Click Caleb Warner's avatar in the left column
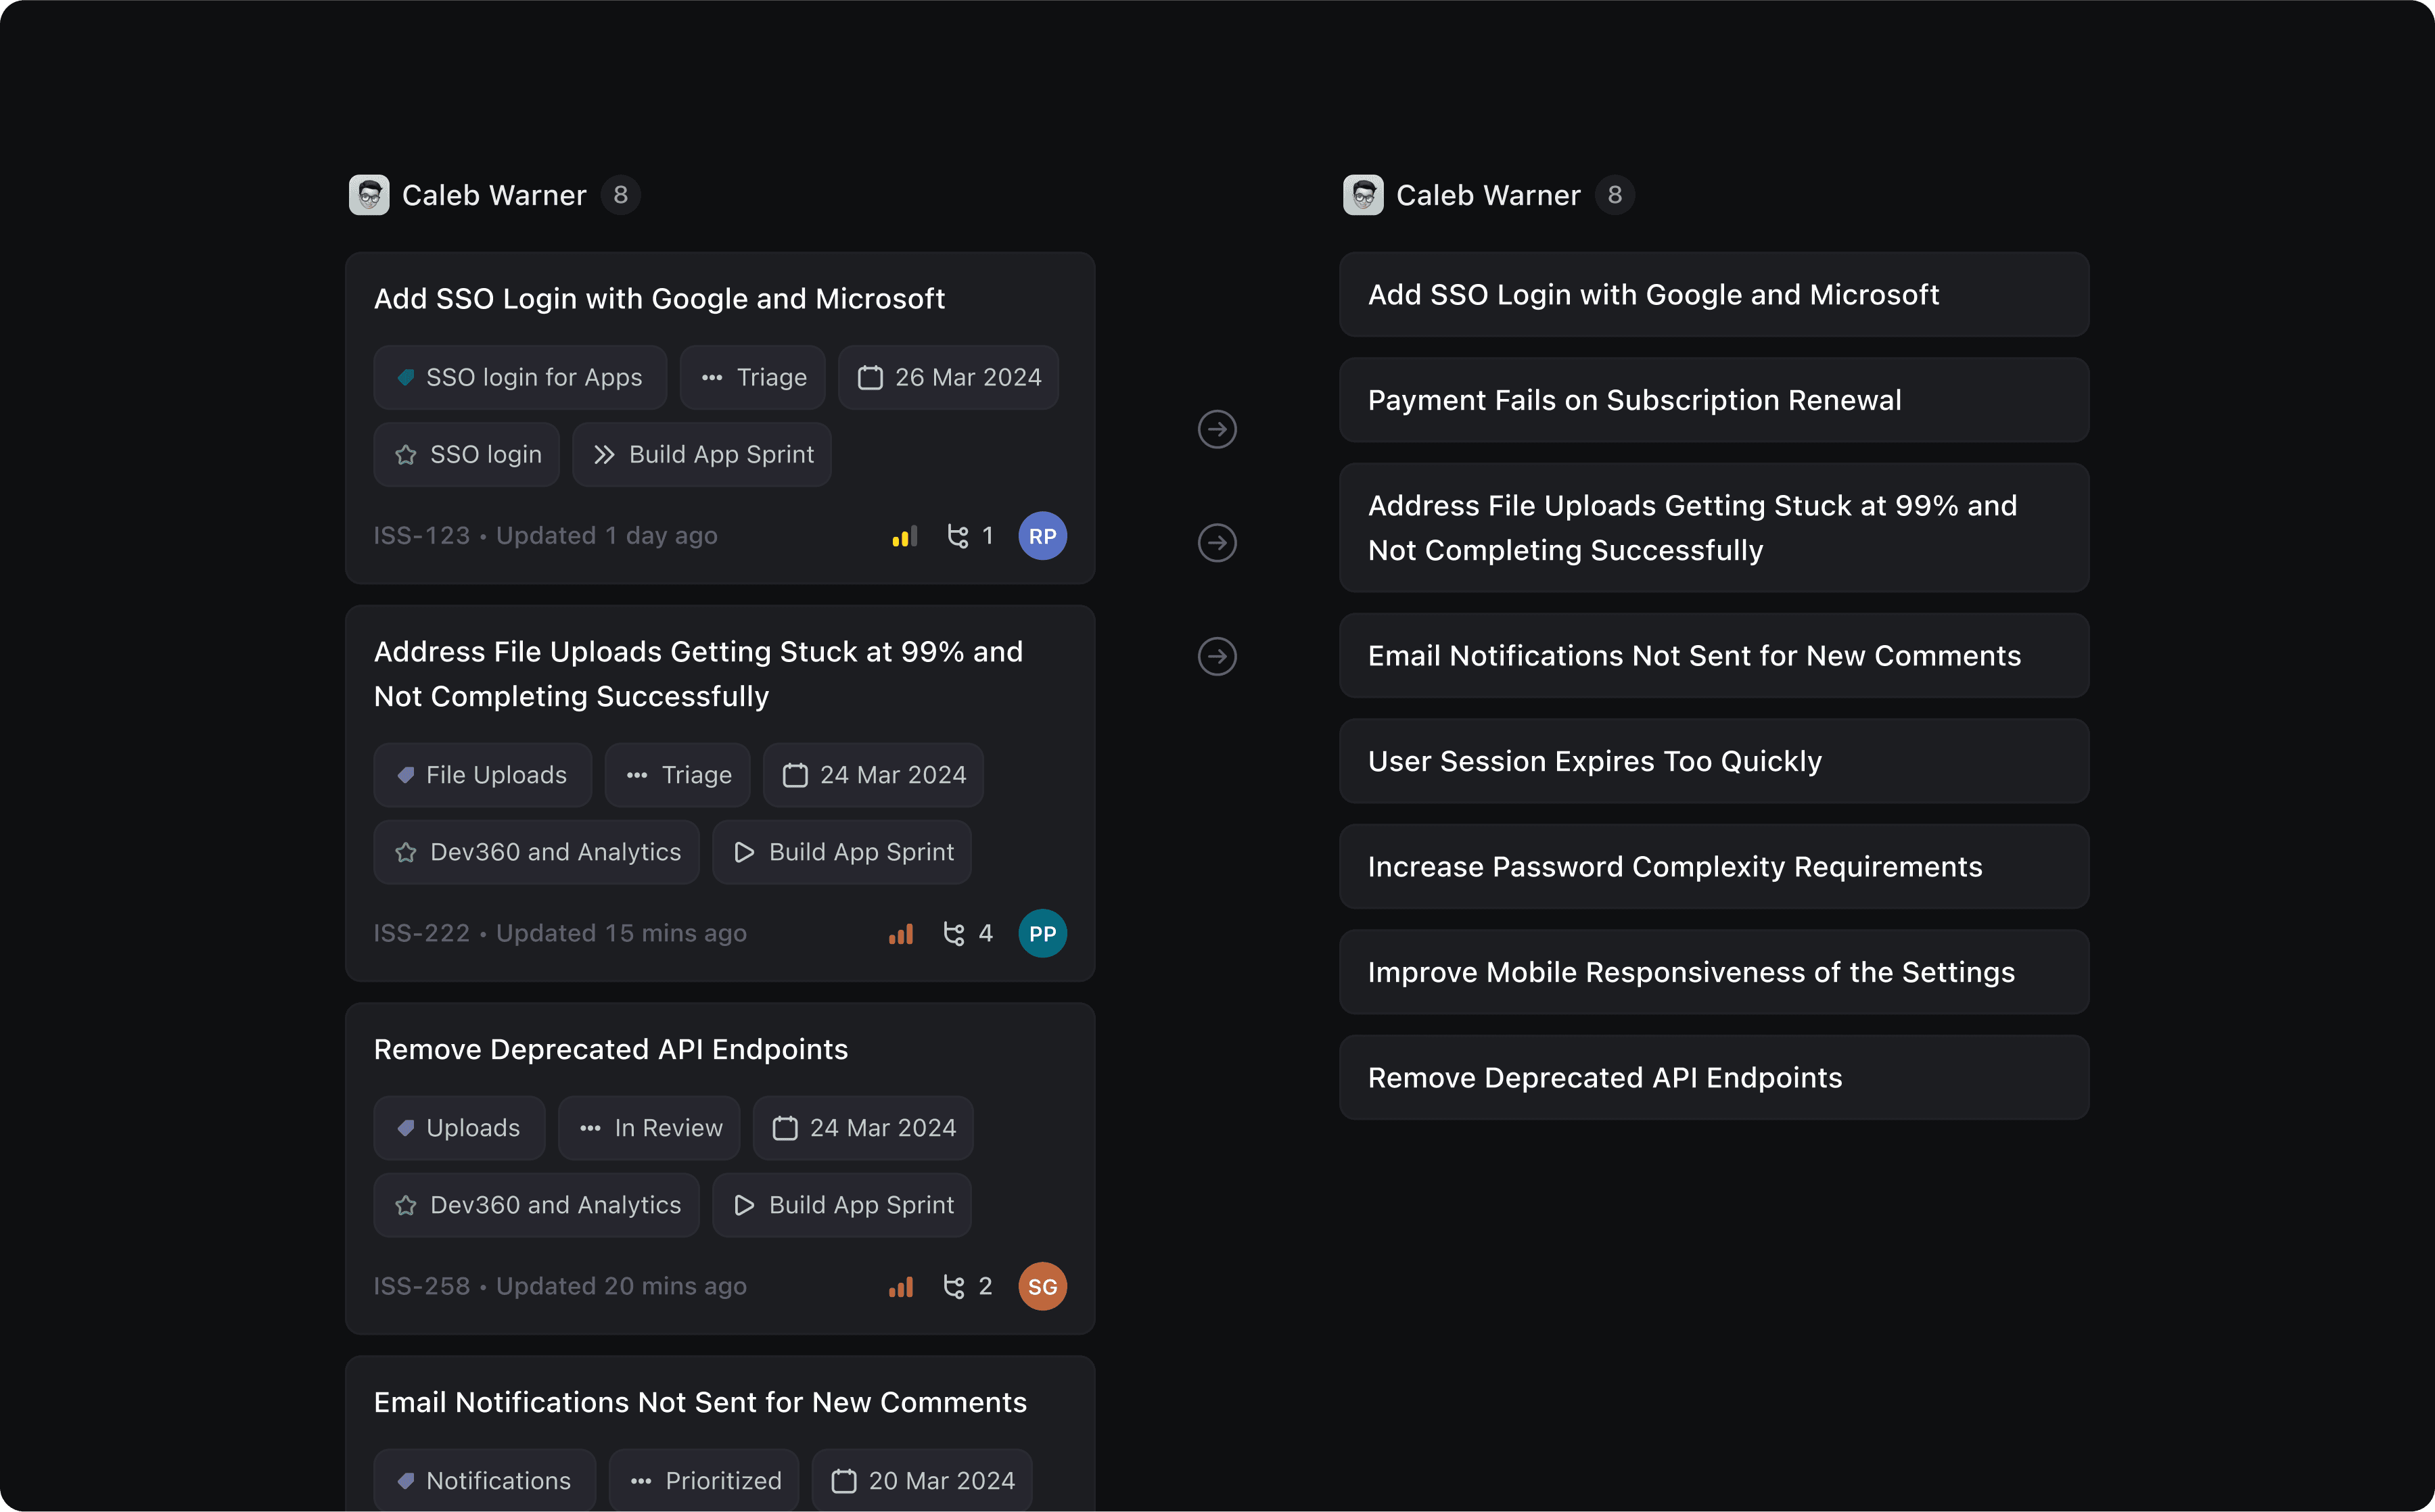The height and width of the screenshot is (1512, 2435). point(369,195)
